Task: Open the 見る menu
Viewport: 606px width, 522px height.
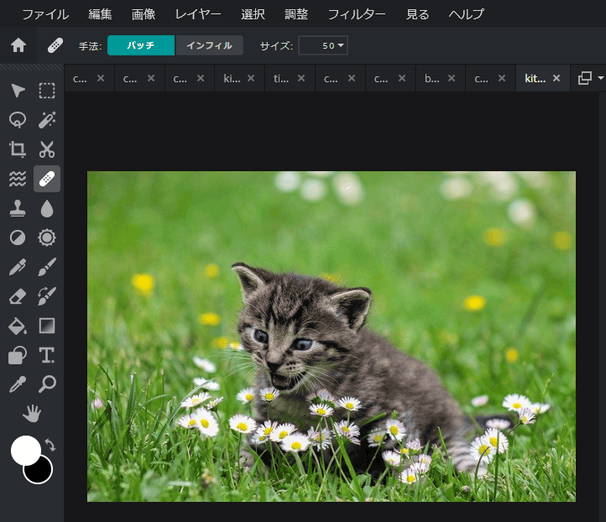Action: click(x=417, y=15)
